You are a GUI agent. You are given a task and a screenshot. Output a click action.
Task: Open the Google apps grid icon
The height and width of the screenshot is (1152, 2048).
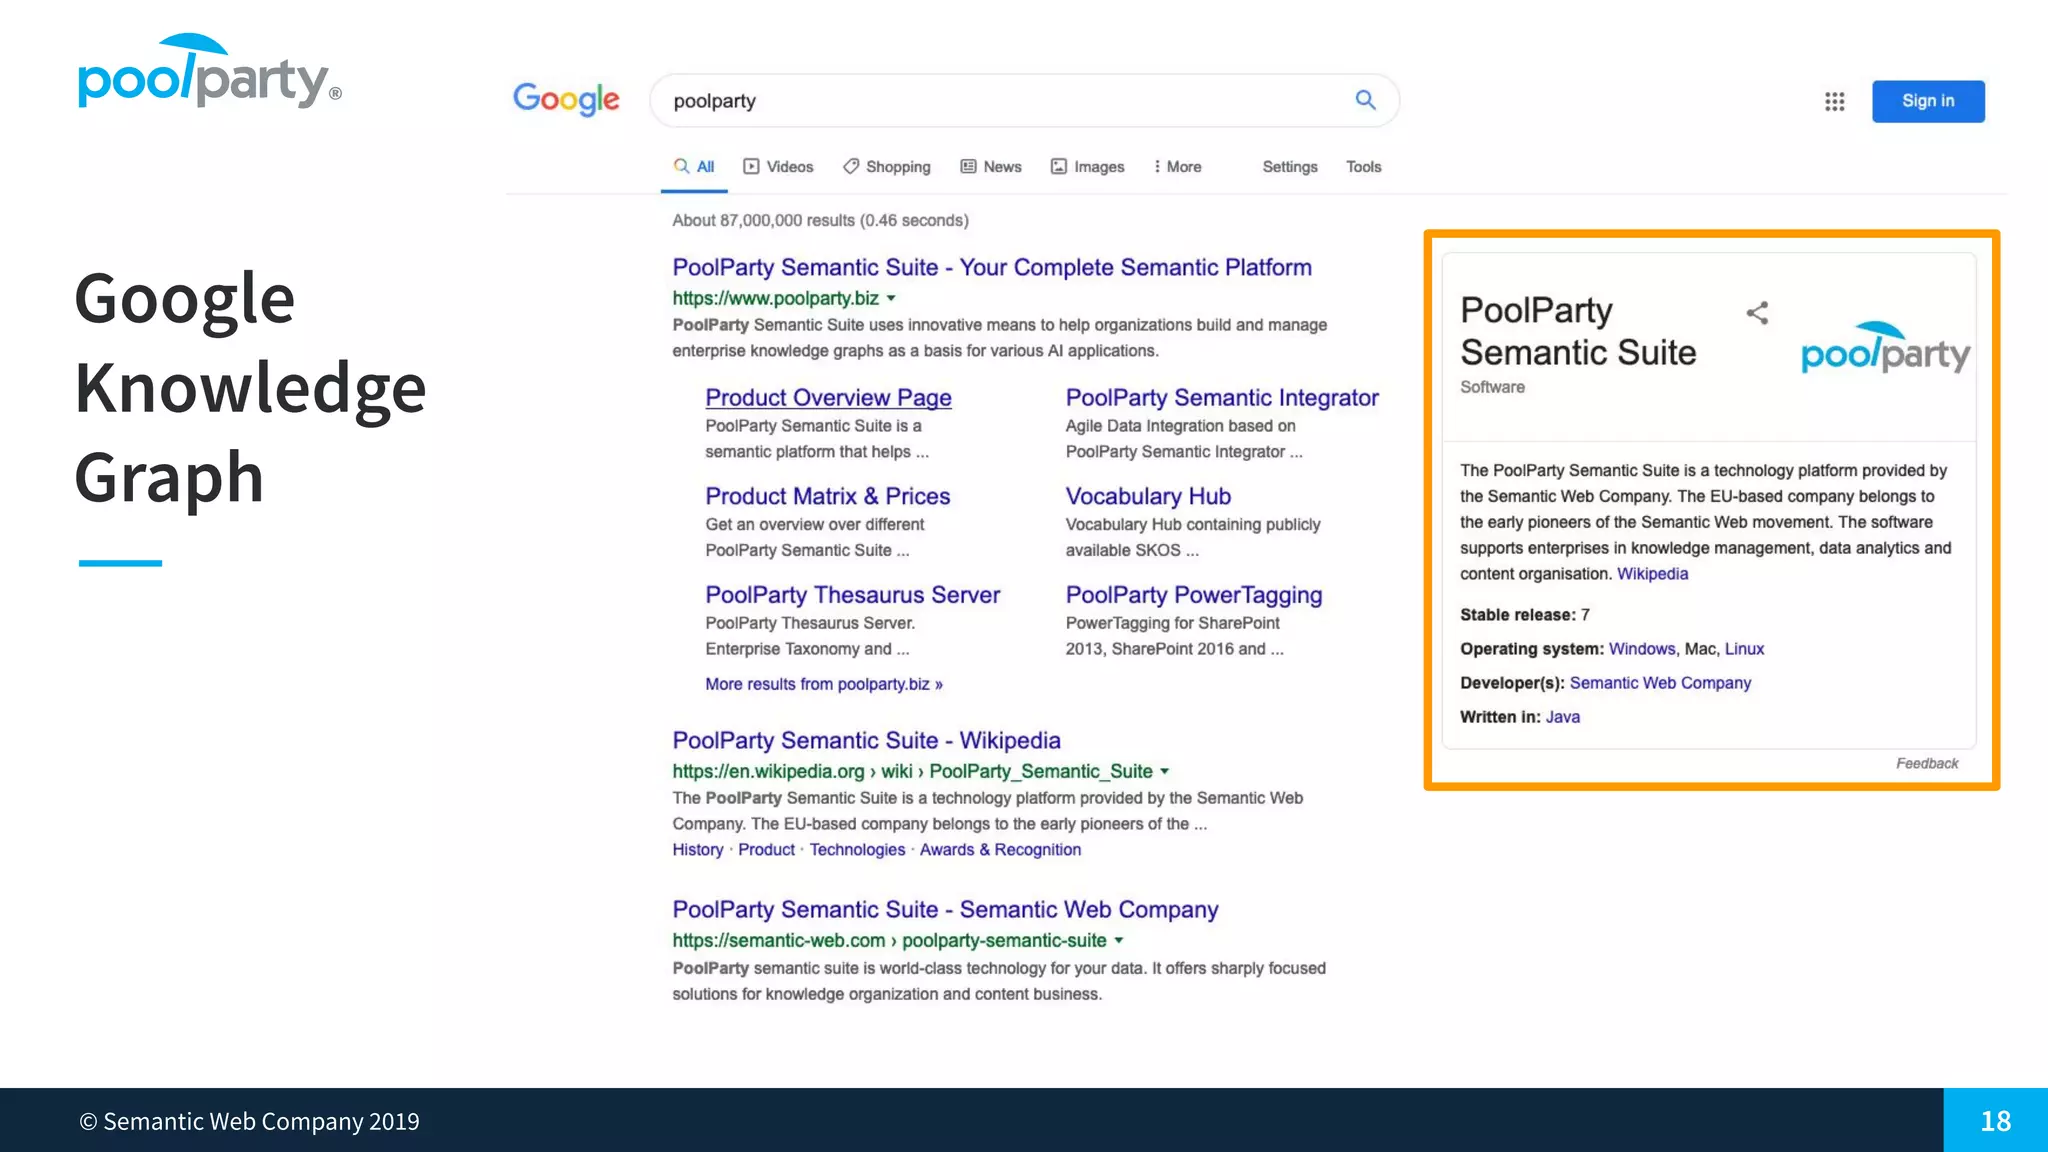[1834, 101]
